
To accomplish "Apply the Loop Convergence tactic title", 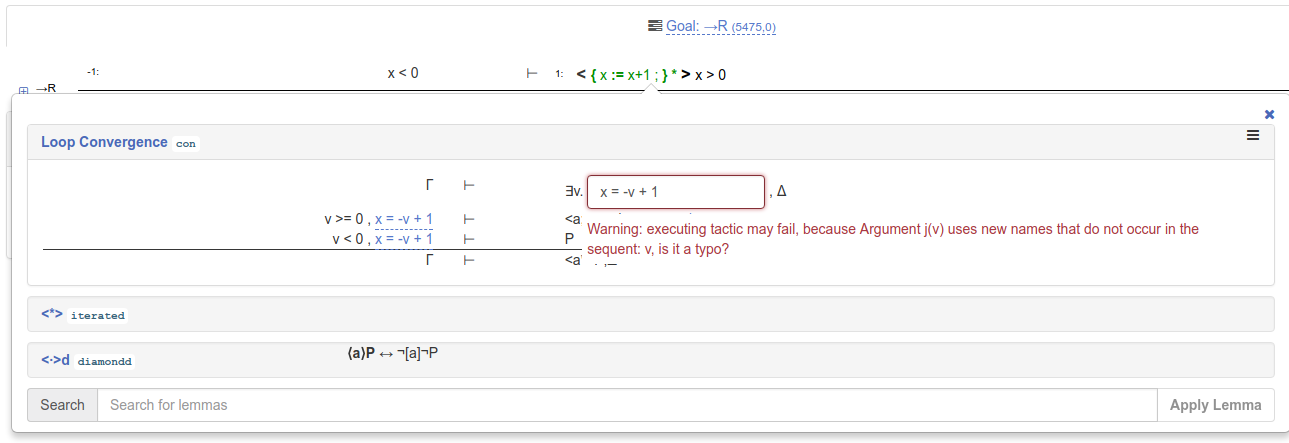I will pos(104,142).
